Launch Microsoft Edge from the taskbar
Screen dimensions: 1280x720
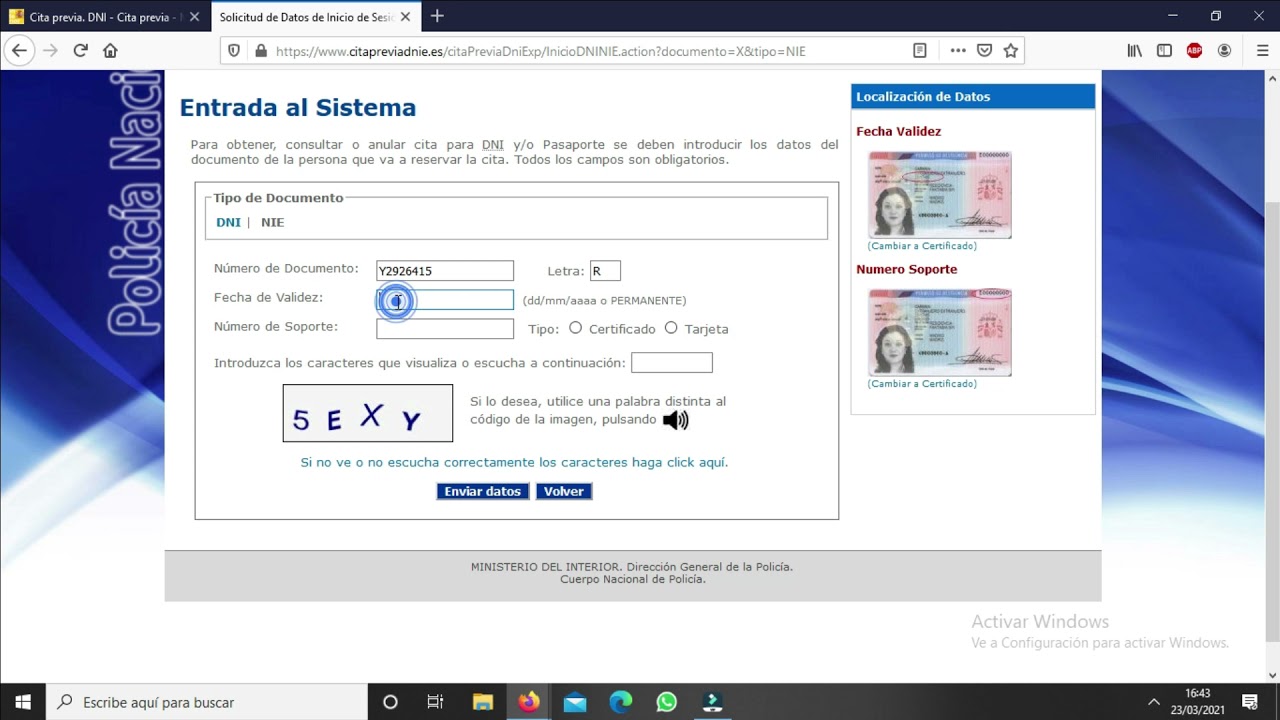click(x=621, y=702)
